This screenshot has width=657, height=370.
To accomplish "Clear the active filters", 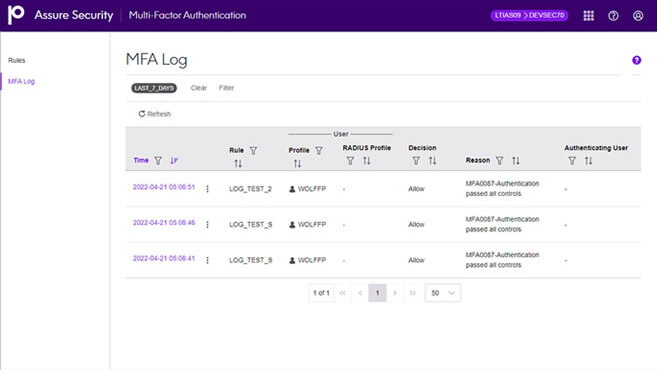I will [x=199, y=88].
